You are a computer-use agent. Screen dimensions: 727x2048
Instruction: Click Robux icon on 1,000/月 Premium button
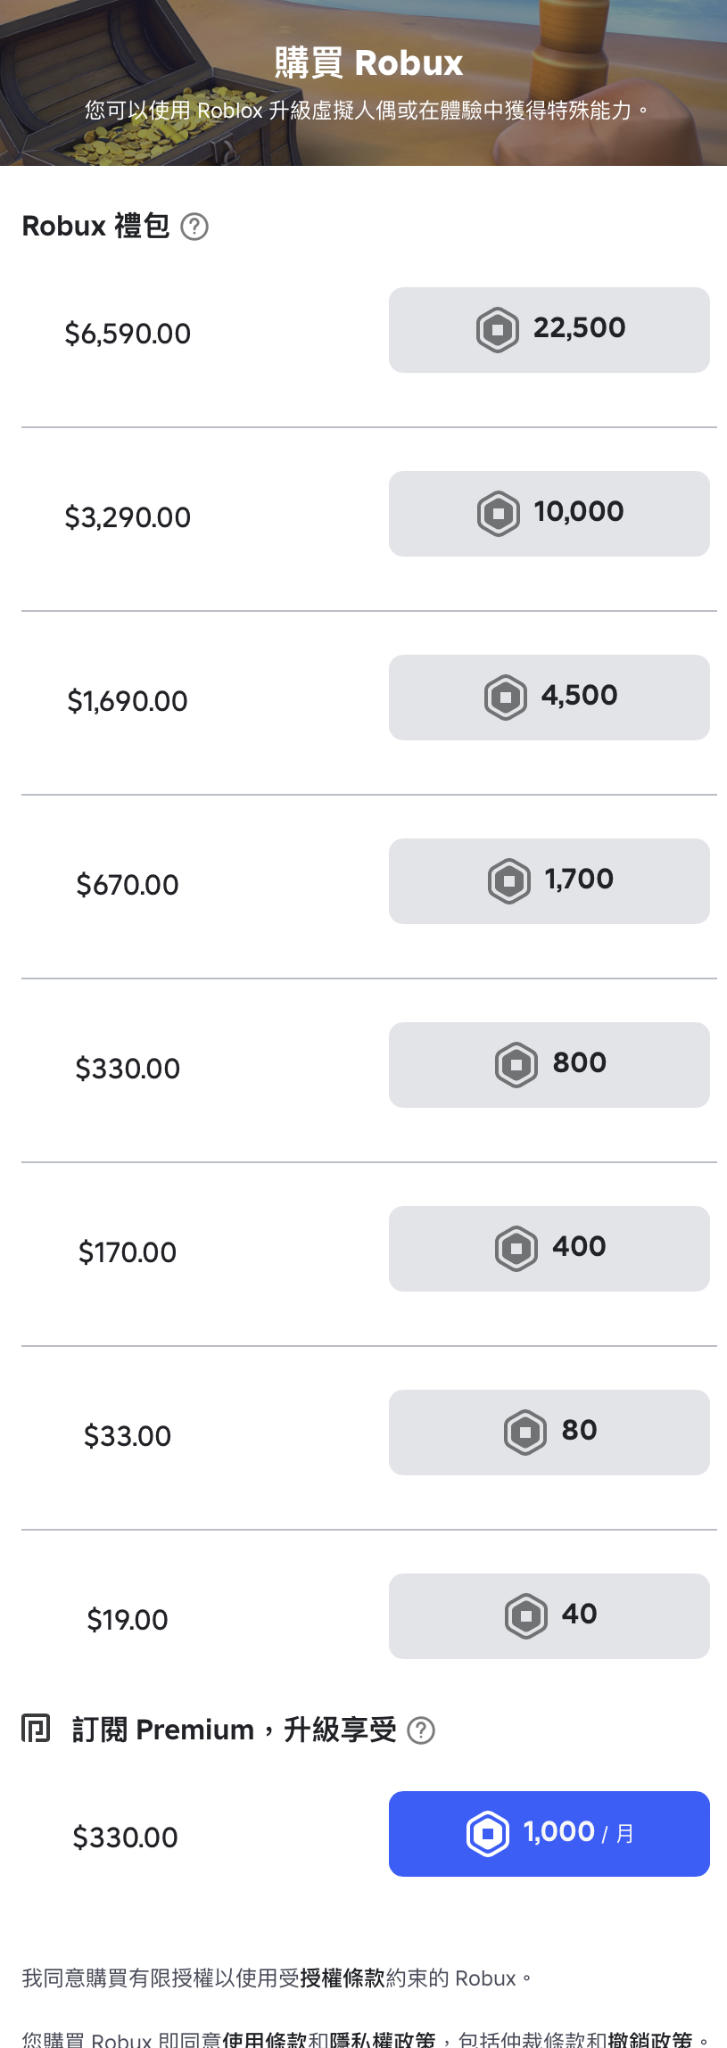pyautogui.click(x=488, y=1834)
